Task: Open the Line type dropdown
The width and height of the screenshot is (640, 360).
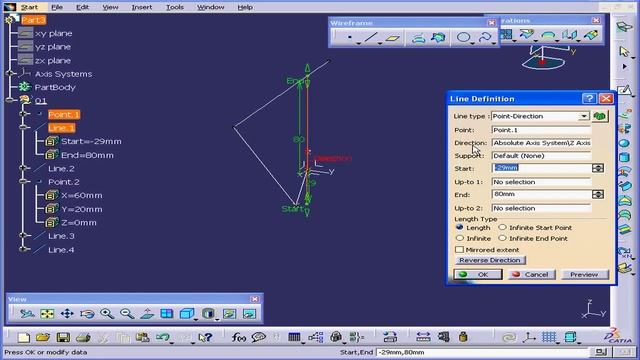Action: pyautogui.click(x=584, y=116)
